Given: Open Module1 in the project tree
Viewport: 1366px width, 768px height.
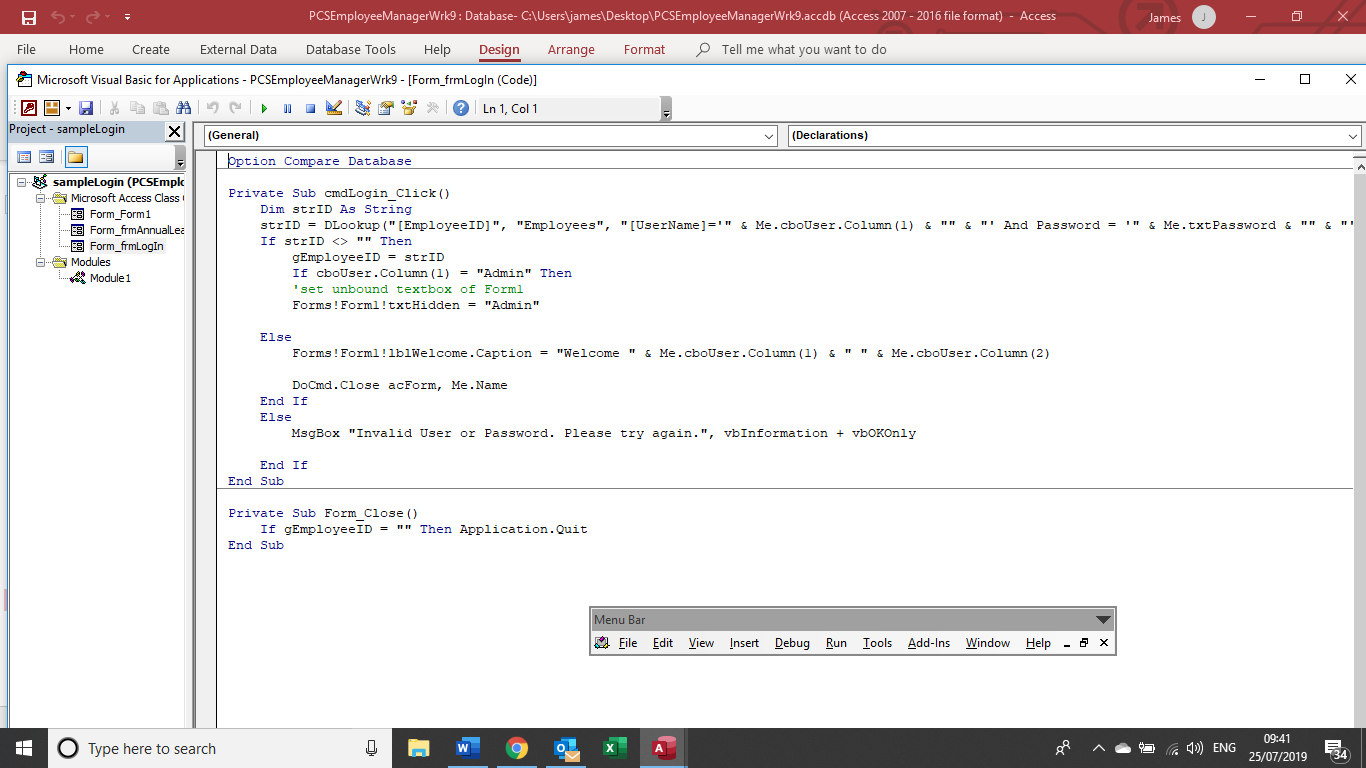Looking at the screenshot, I should coord(110,278).
